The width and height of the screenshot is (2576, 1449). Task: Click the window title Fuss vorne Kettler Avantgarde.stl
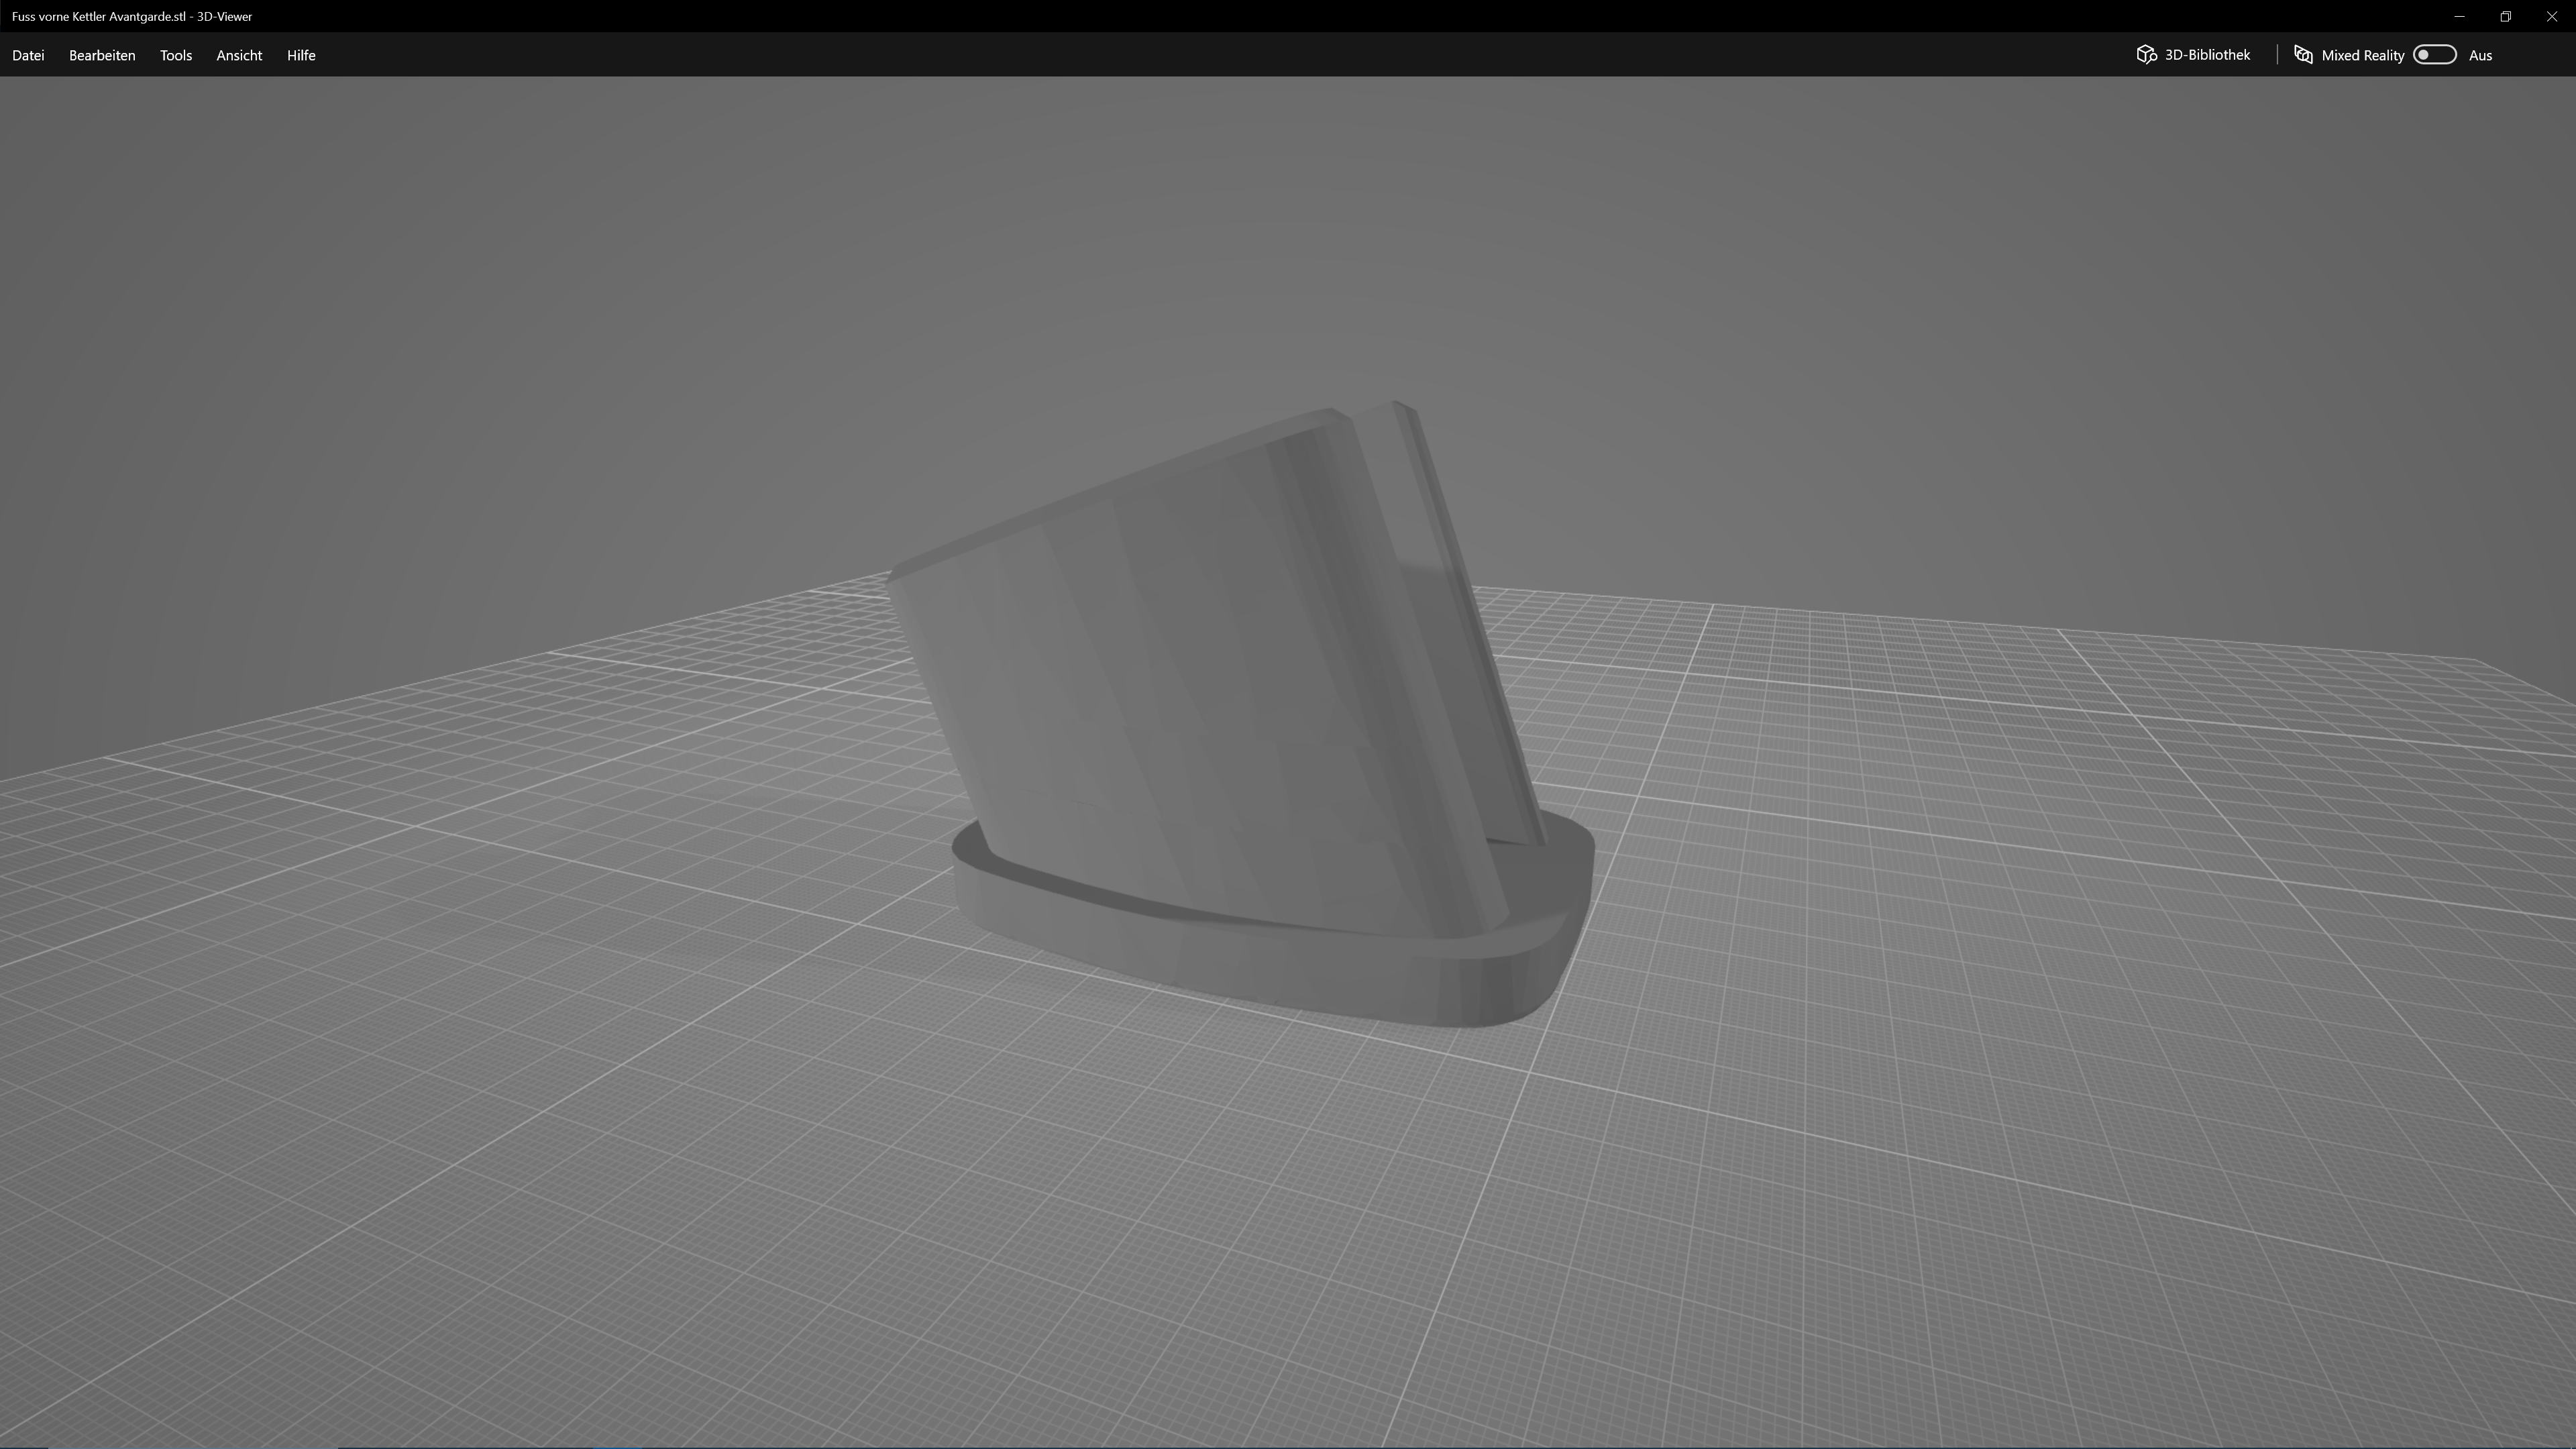point(98,16)
